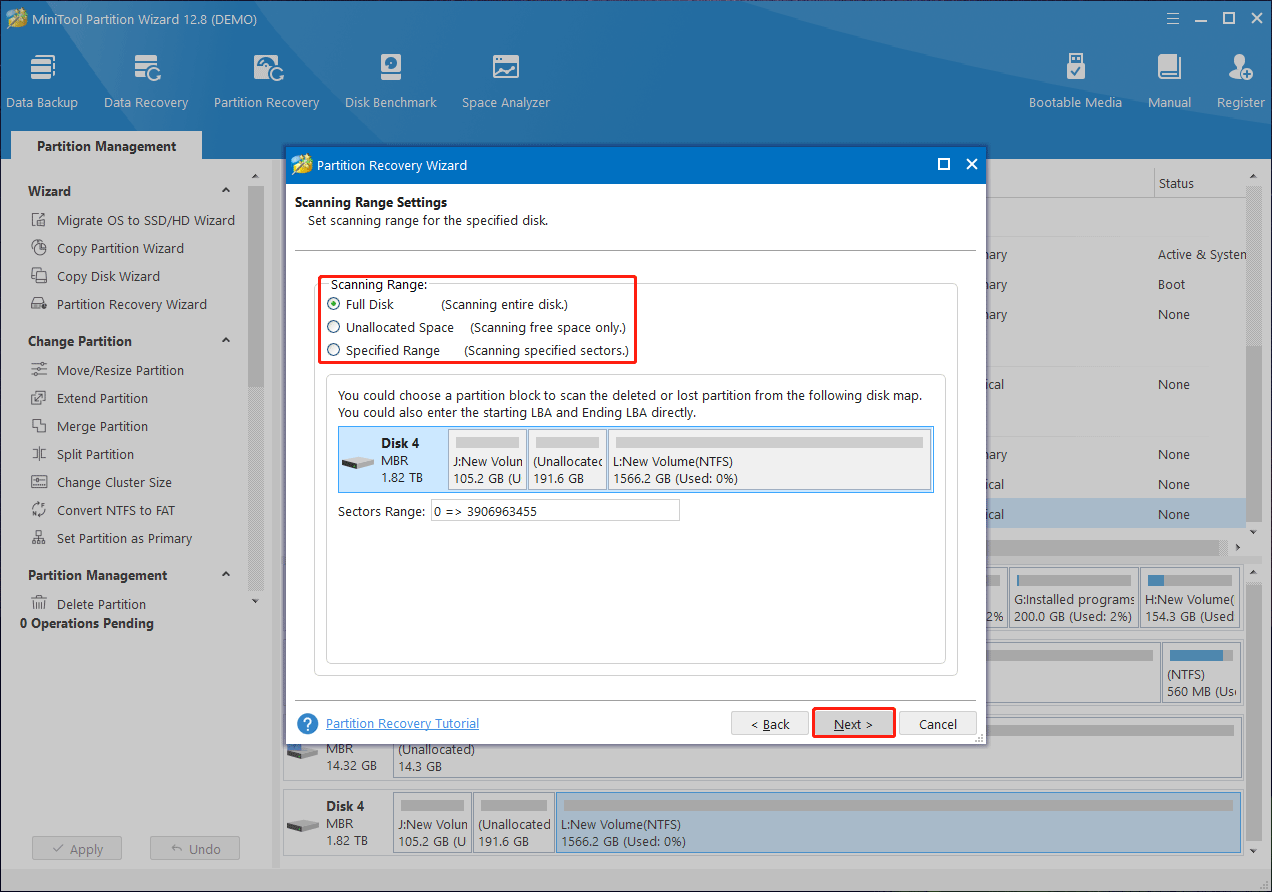Start the Disk Benchmark tool
Screen dimensions: 1272x892
[391, 82]
